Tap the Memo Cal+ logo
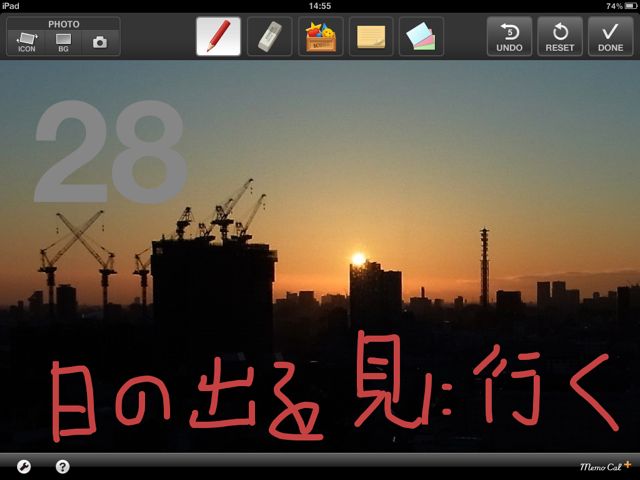Image resolution: width=640 pixels, height=480 pixels. click(606, 466)
